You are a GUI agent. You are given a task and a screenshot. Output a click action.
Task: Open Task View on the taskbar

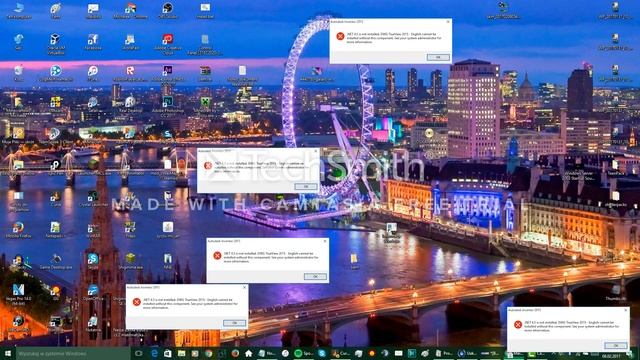pyautogui.click(x=139, y=353)
